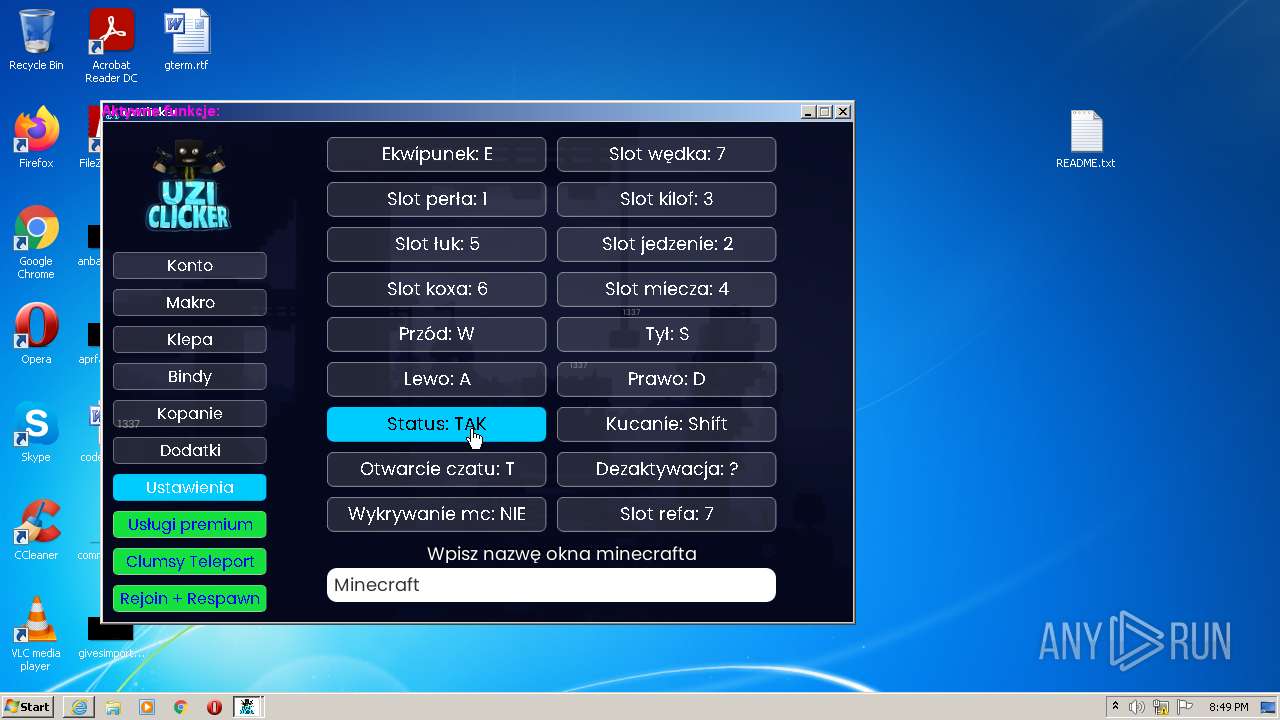Launch VLC media player from desktop
This screenshot has height=720, width=1280.
tap(36, 635)
